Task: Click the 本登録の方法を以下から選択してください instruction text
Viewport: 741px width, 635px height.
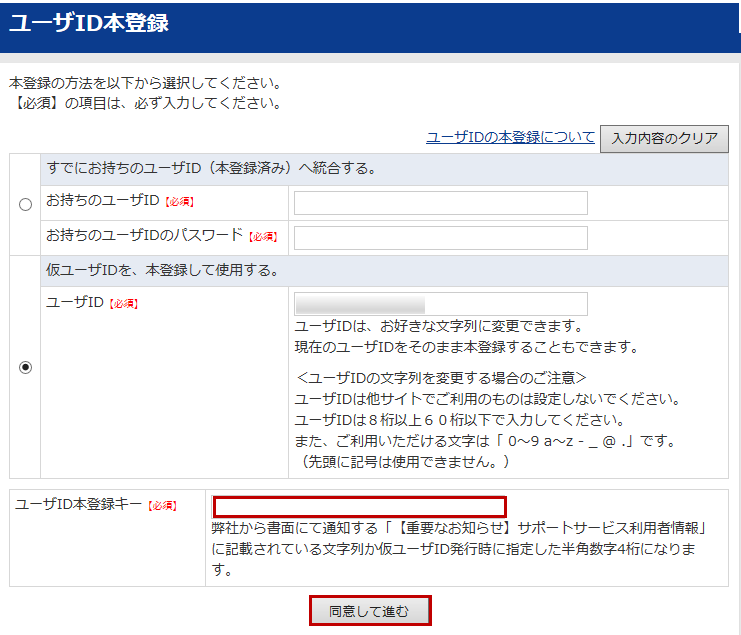Action: pyautogui.click(x=145, y=83)
